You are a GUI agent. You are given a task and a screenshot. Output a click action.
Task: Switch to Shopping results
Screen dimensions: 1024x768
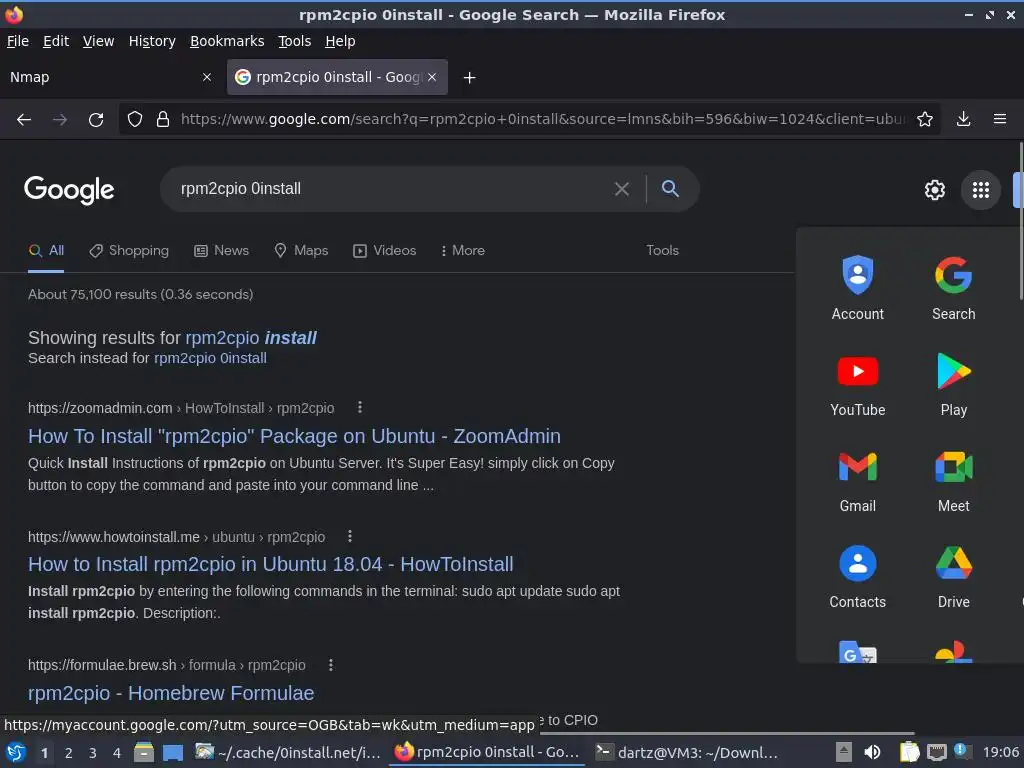click(x=129, y=251)
